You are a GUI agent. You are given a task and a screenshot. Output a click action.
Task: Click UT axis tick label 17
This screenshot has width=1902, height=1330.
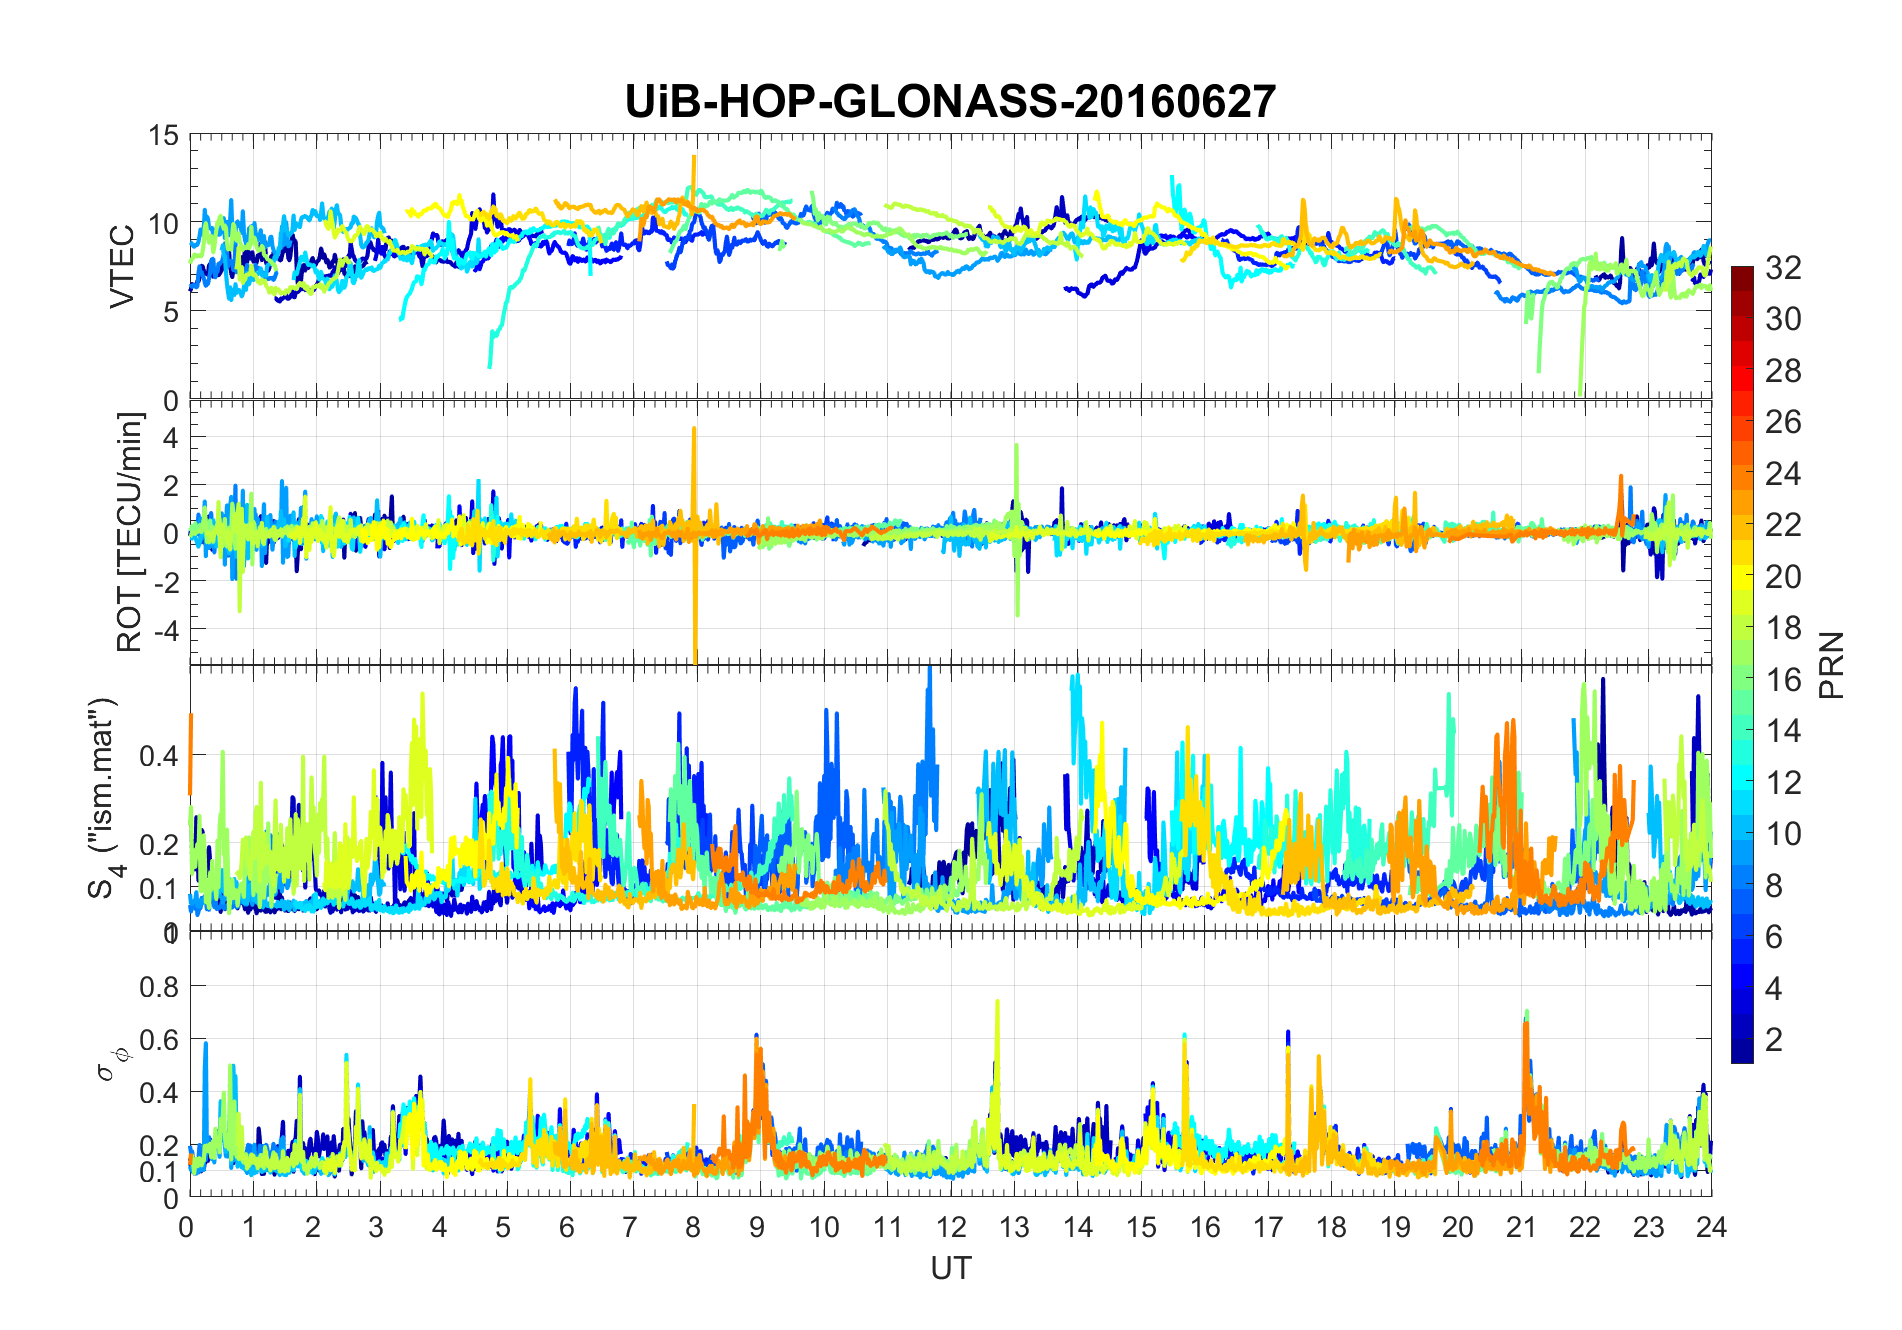pyautogui.click(x=1268, y=1227)
